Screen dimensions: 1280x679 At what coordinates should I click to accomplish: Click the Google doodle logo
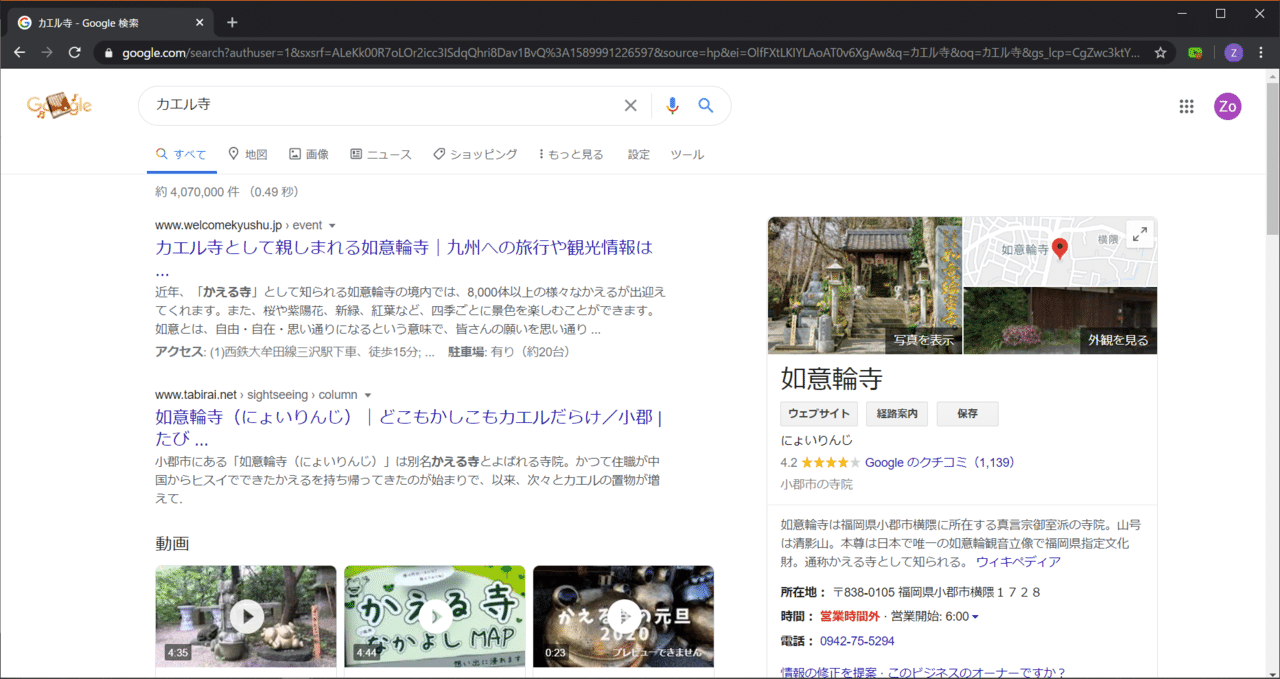pyautogui.click(x=59, y=104)
